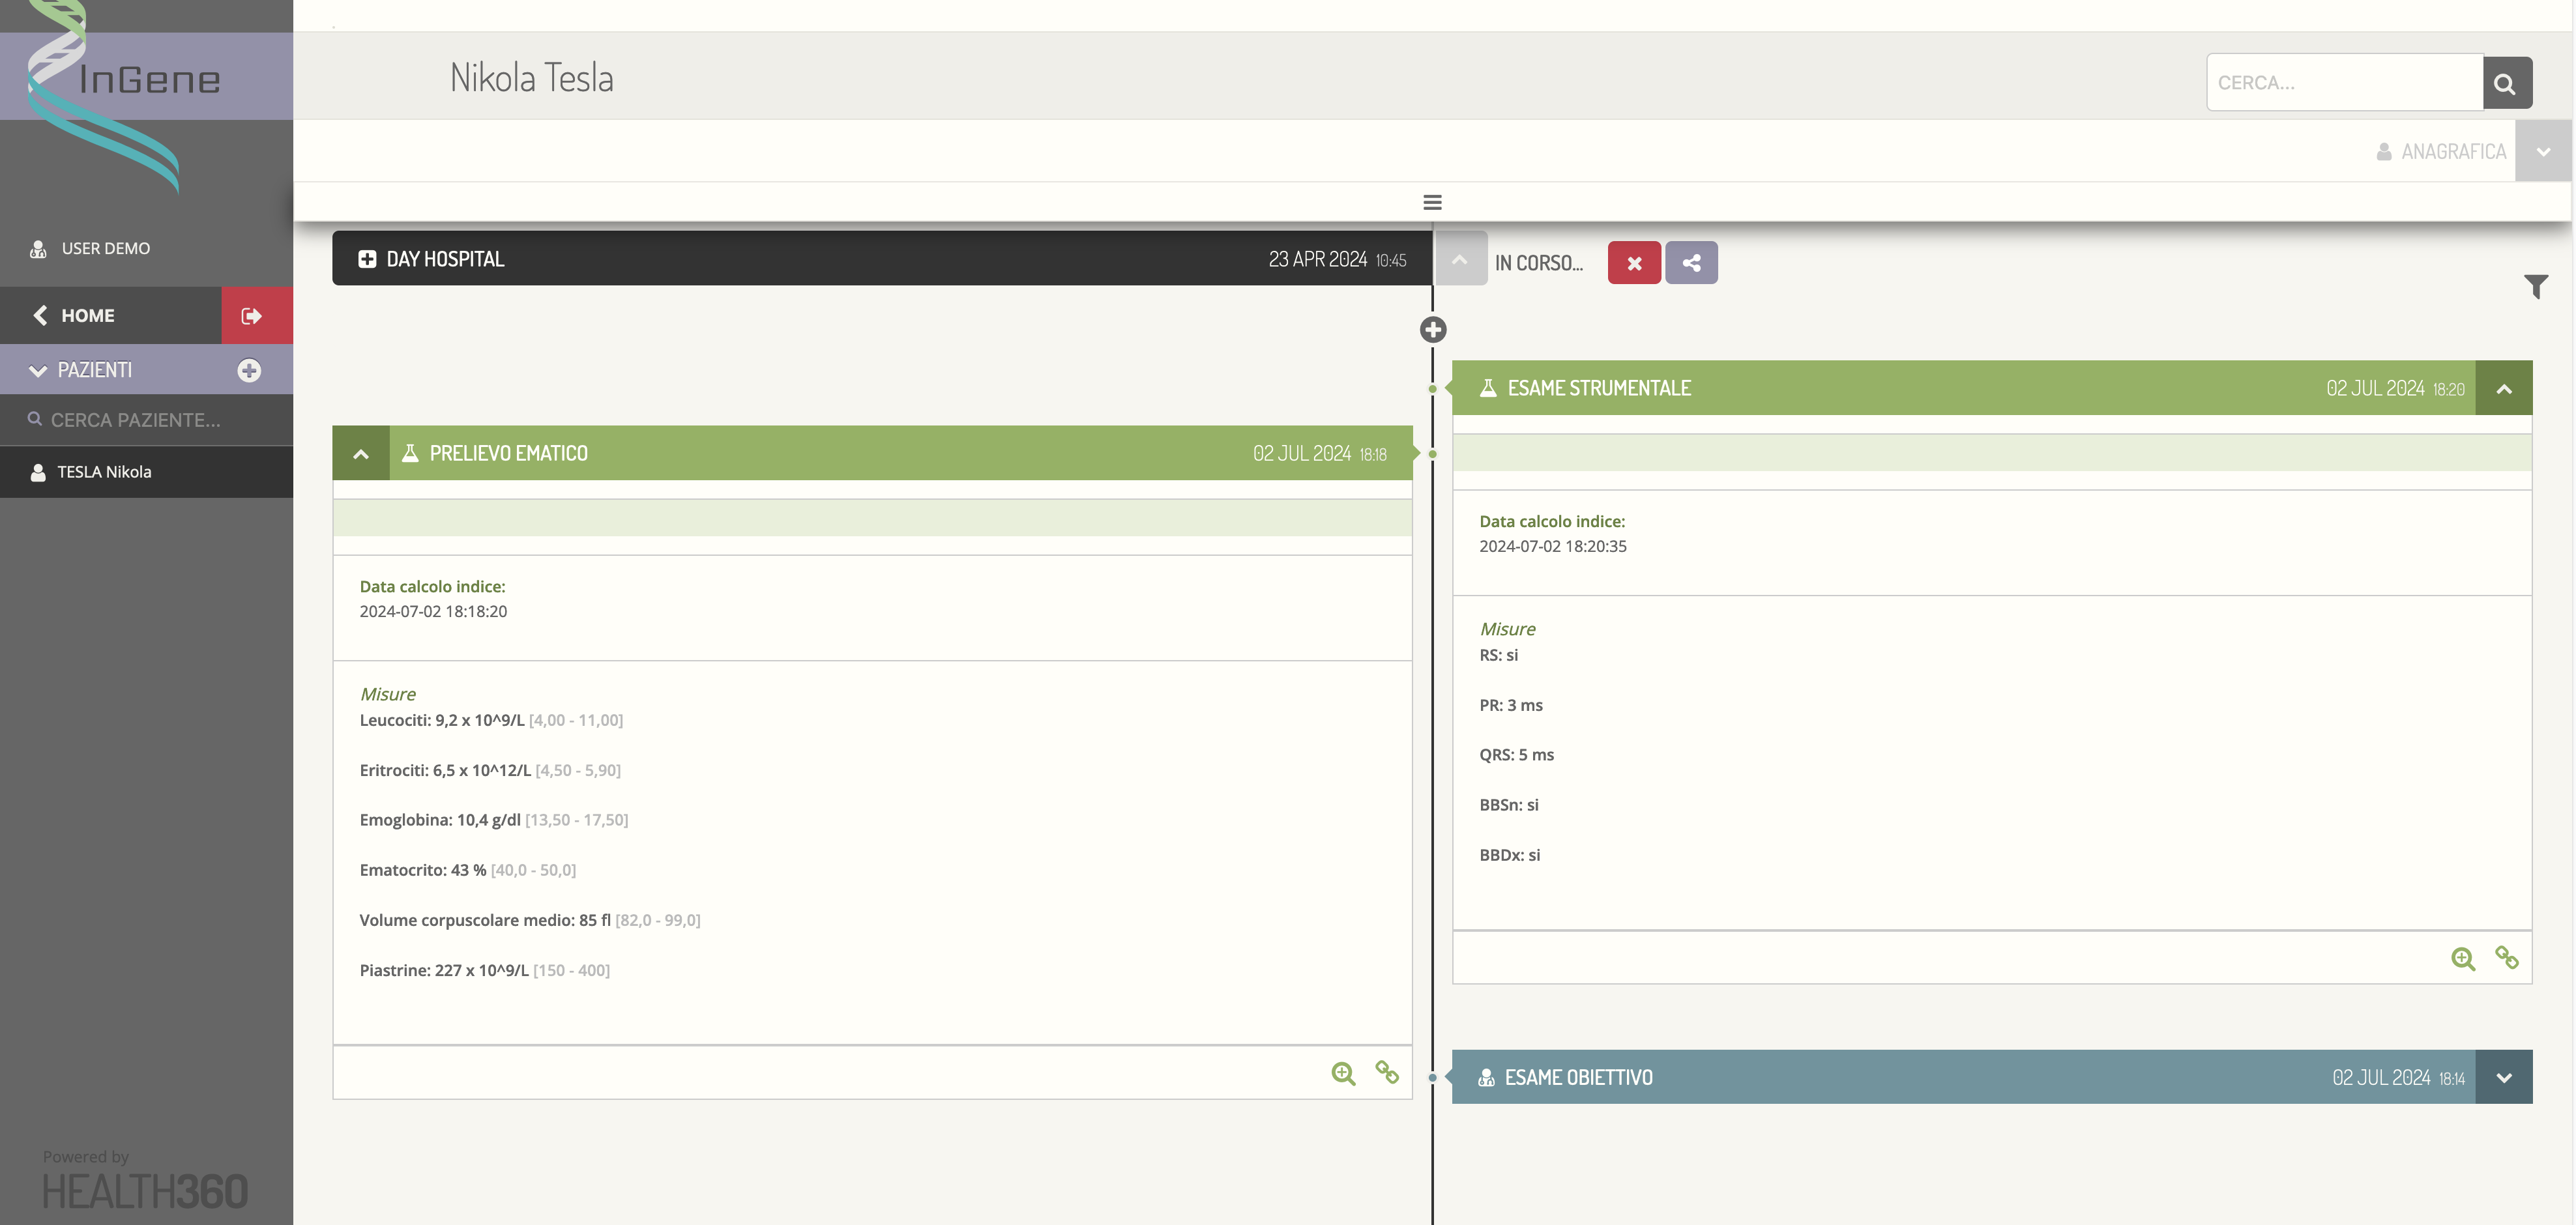Click date 2024-07-02 18:20:35 text
This screenshot has height=1225, width=2576.
[x=1553, y=546]
